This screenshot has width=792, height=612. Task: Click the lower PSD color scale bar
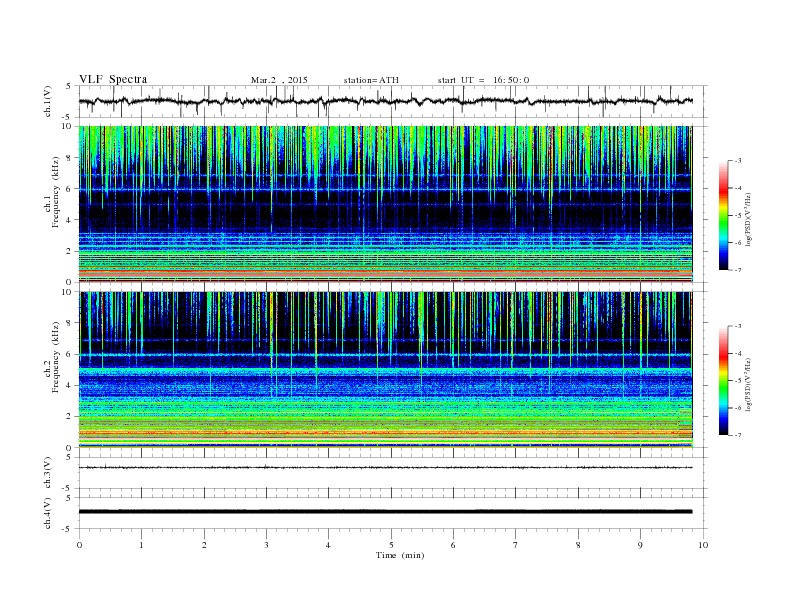pyautogui.click(x=723, y=381)
